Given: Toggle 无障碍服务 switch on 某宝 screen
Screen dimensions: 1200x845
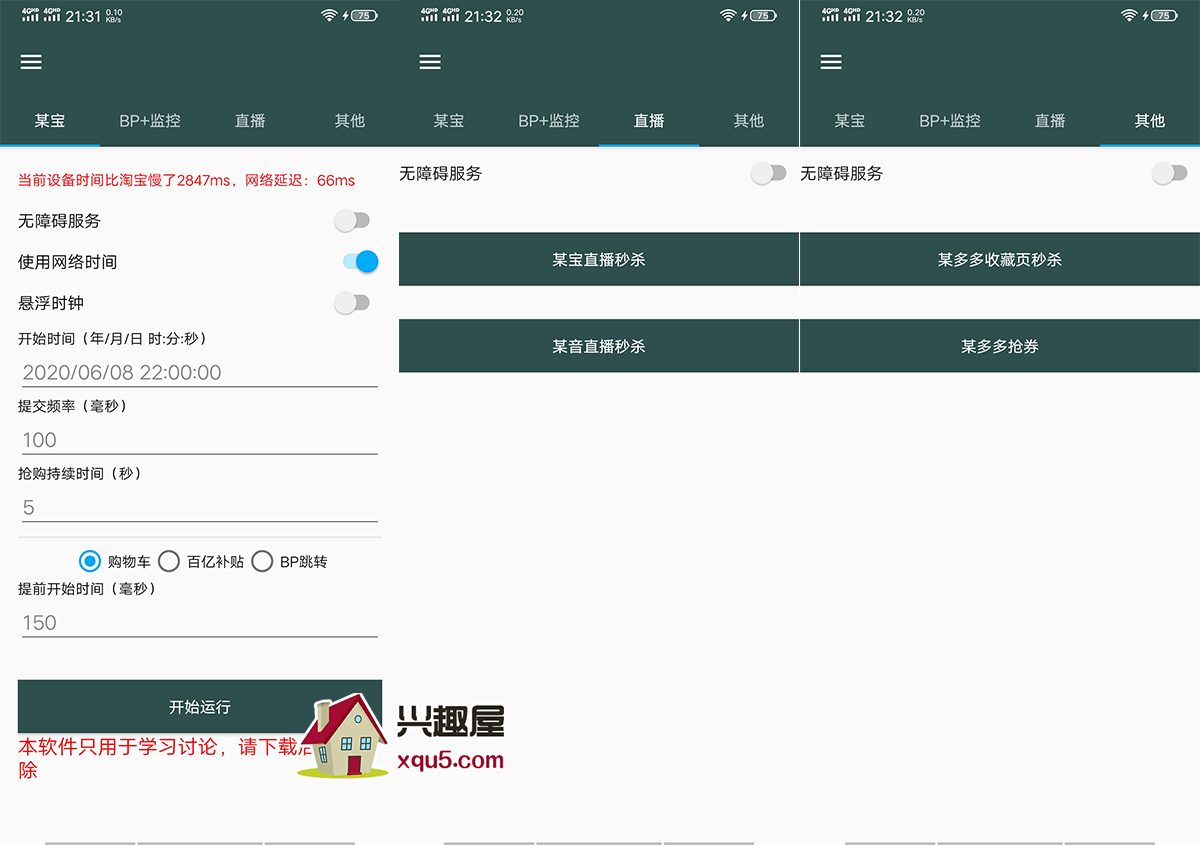Looking at the screenshot, I should click(352, 221).
